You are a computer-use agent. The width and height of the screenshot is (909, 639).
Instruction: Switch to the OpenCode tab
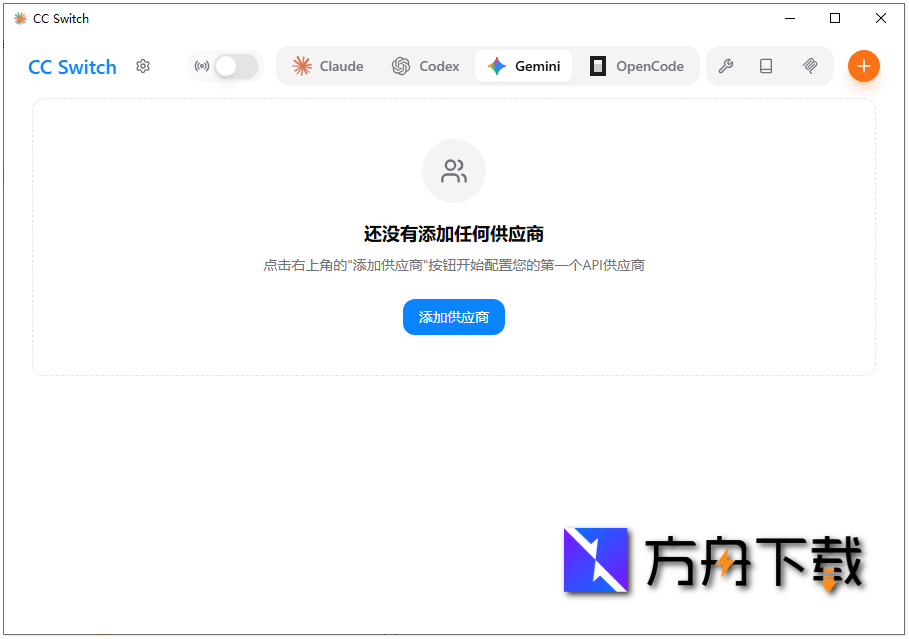[637, 66]
